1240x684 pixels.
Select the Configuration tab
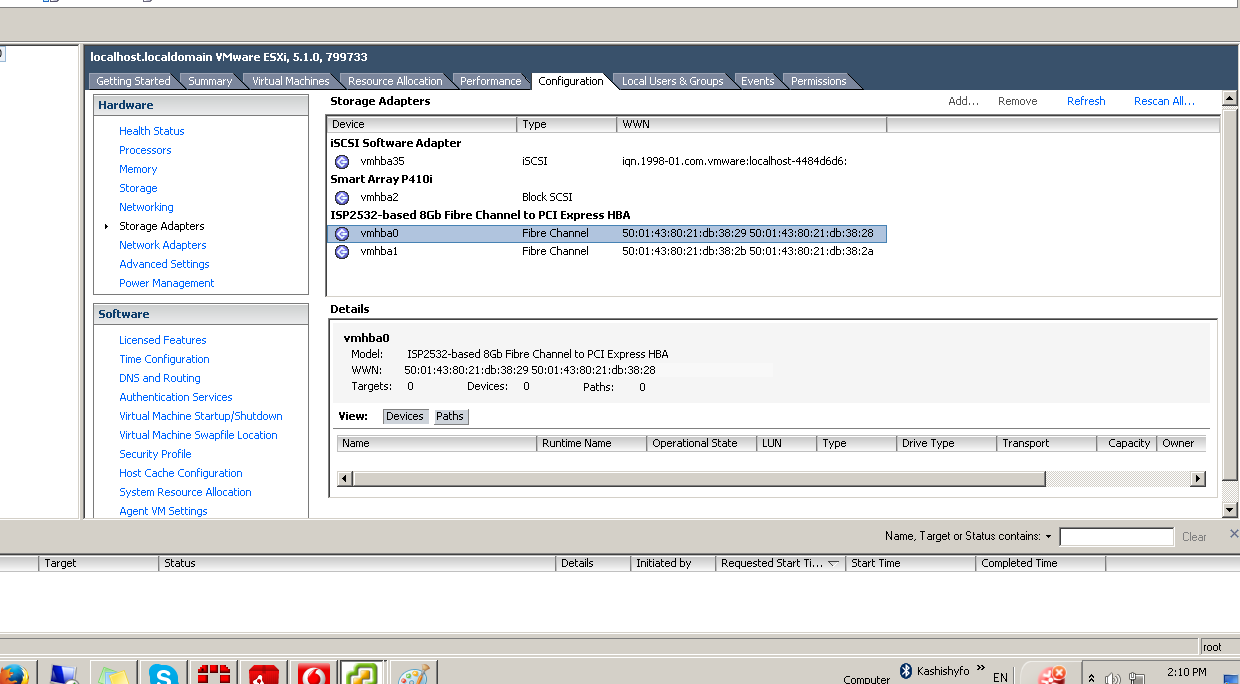point(571,81)
